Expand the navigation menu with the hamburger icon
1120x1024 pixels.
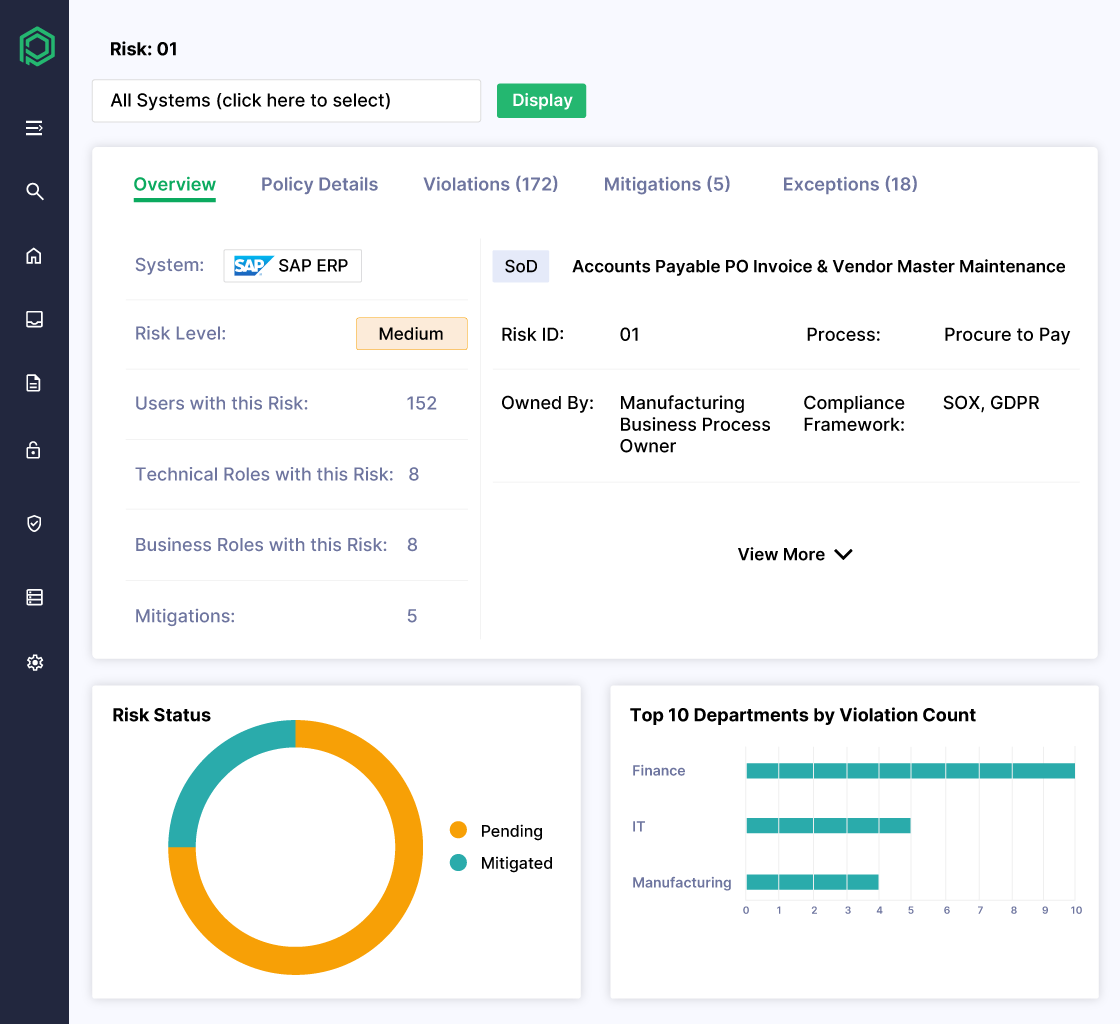click(34, 128)
